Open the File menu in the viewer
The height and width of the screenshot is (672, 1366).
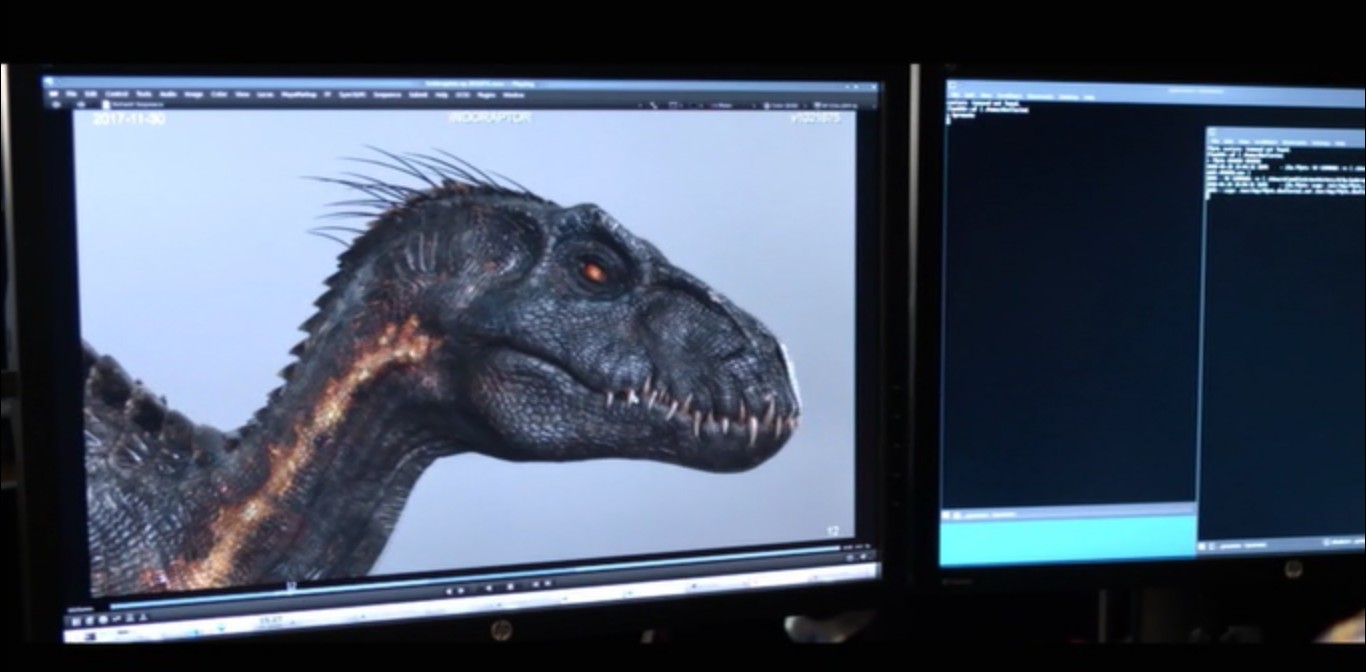tap(71, 95)
